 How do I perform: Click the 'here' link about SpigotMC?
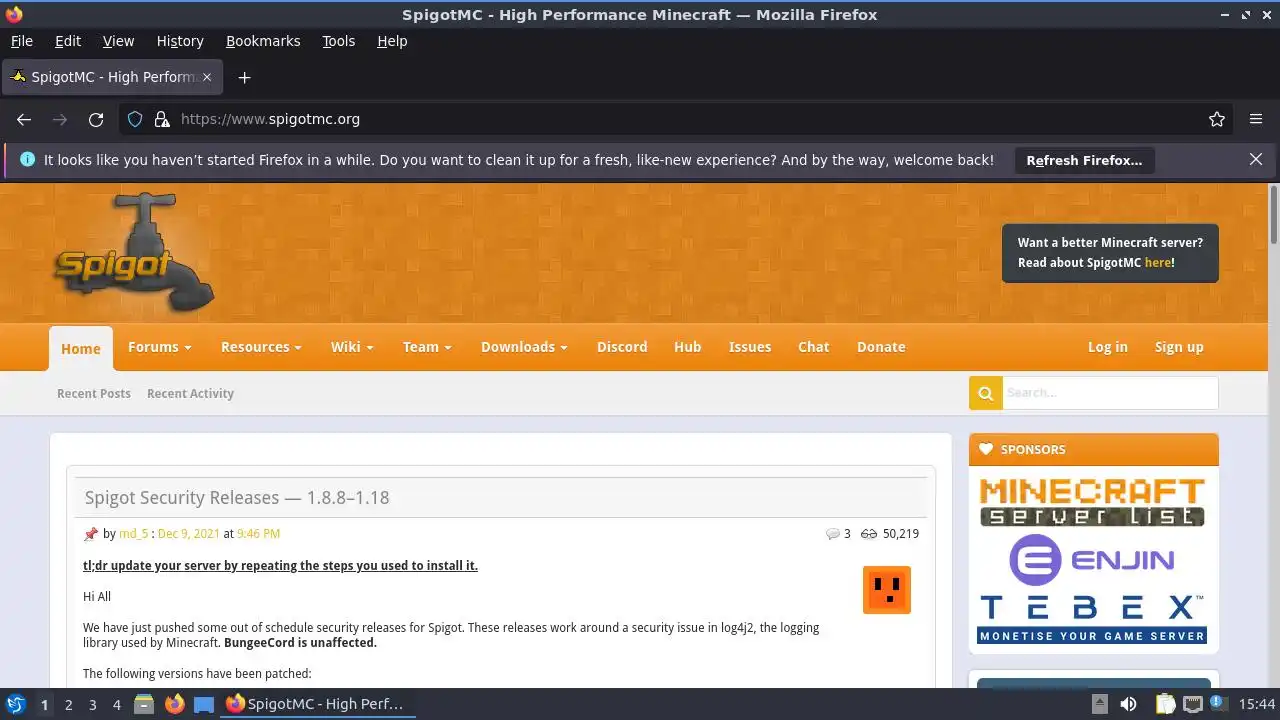click(1158, 263)
